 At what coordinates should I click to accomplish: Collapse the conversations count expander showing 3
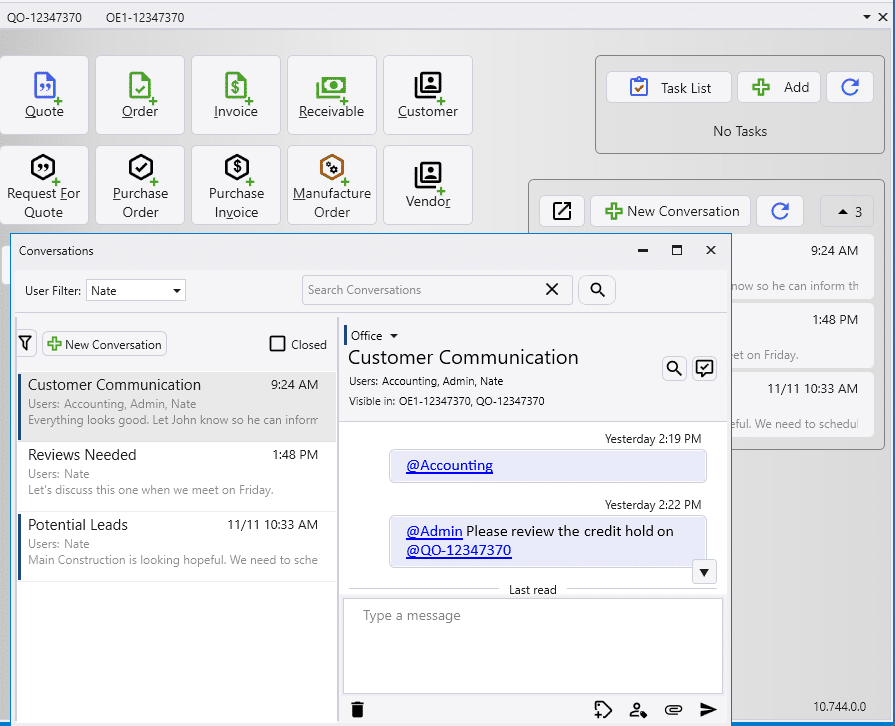[x=848, y=211]
